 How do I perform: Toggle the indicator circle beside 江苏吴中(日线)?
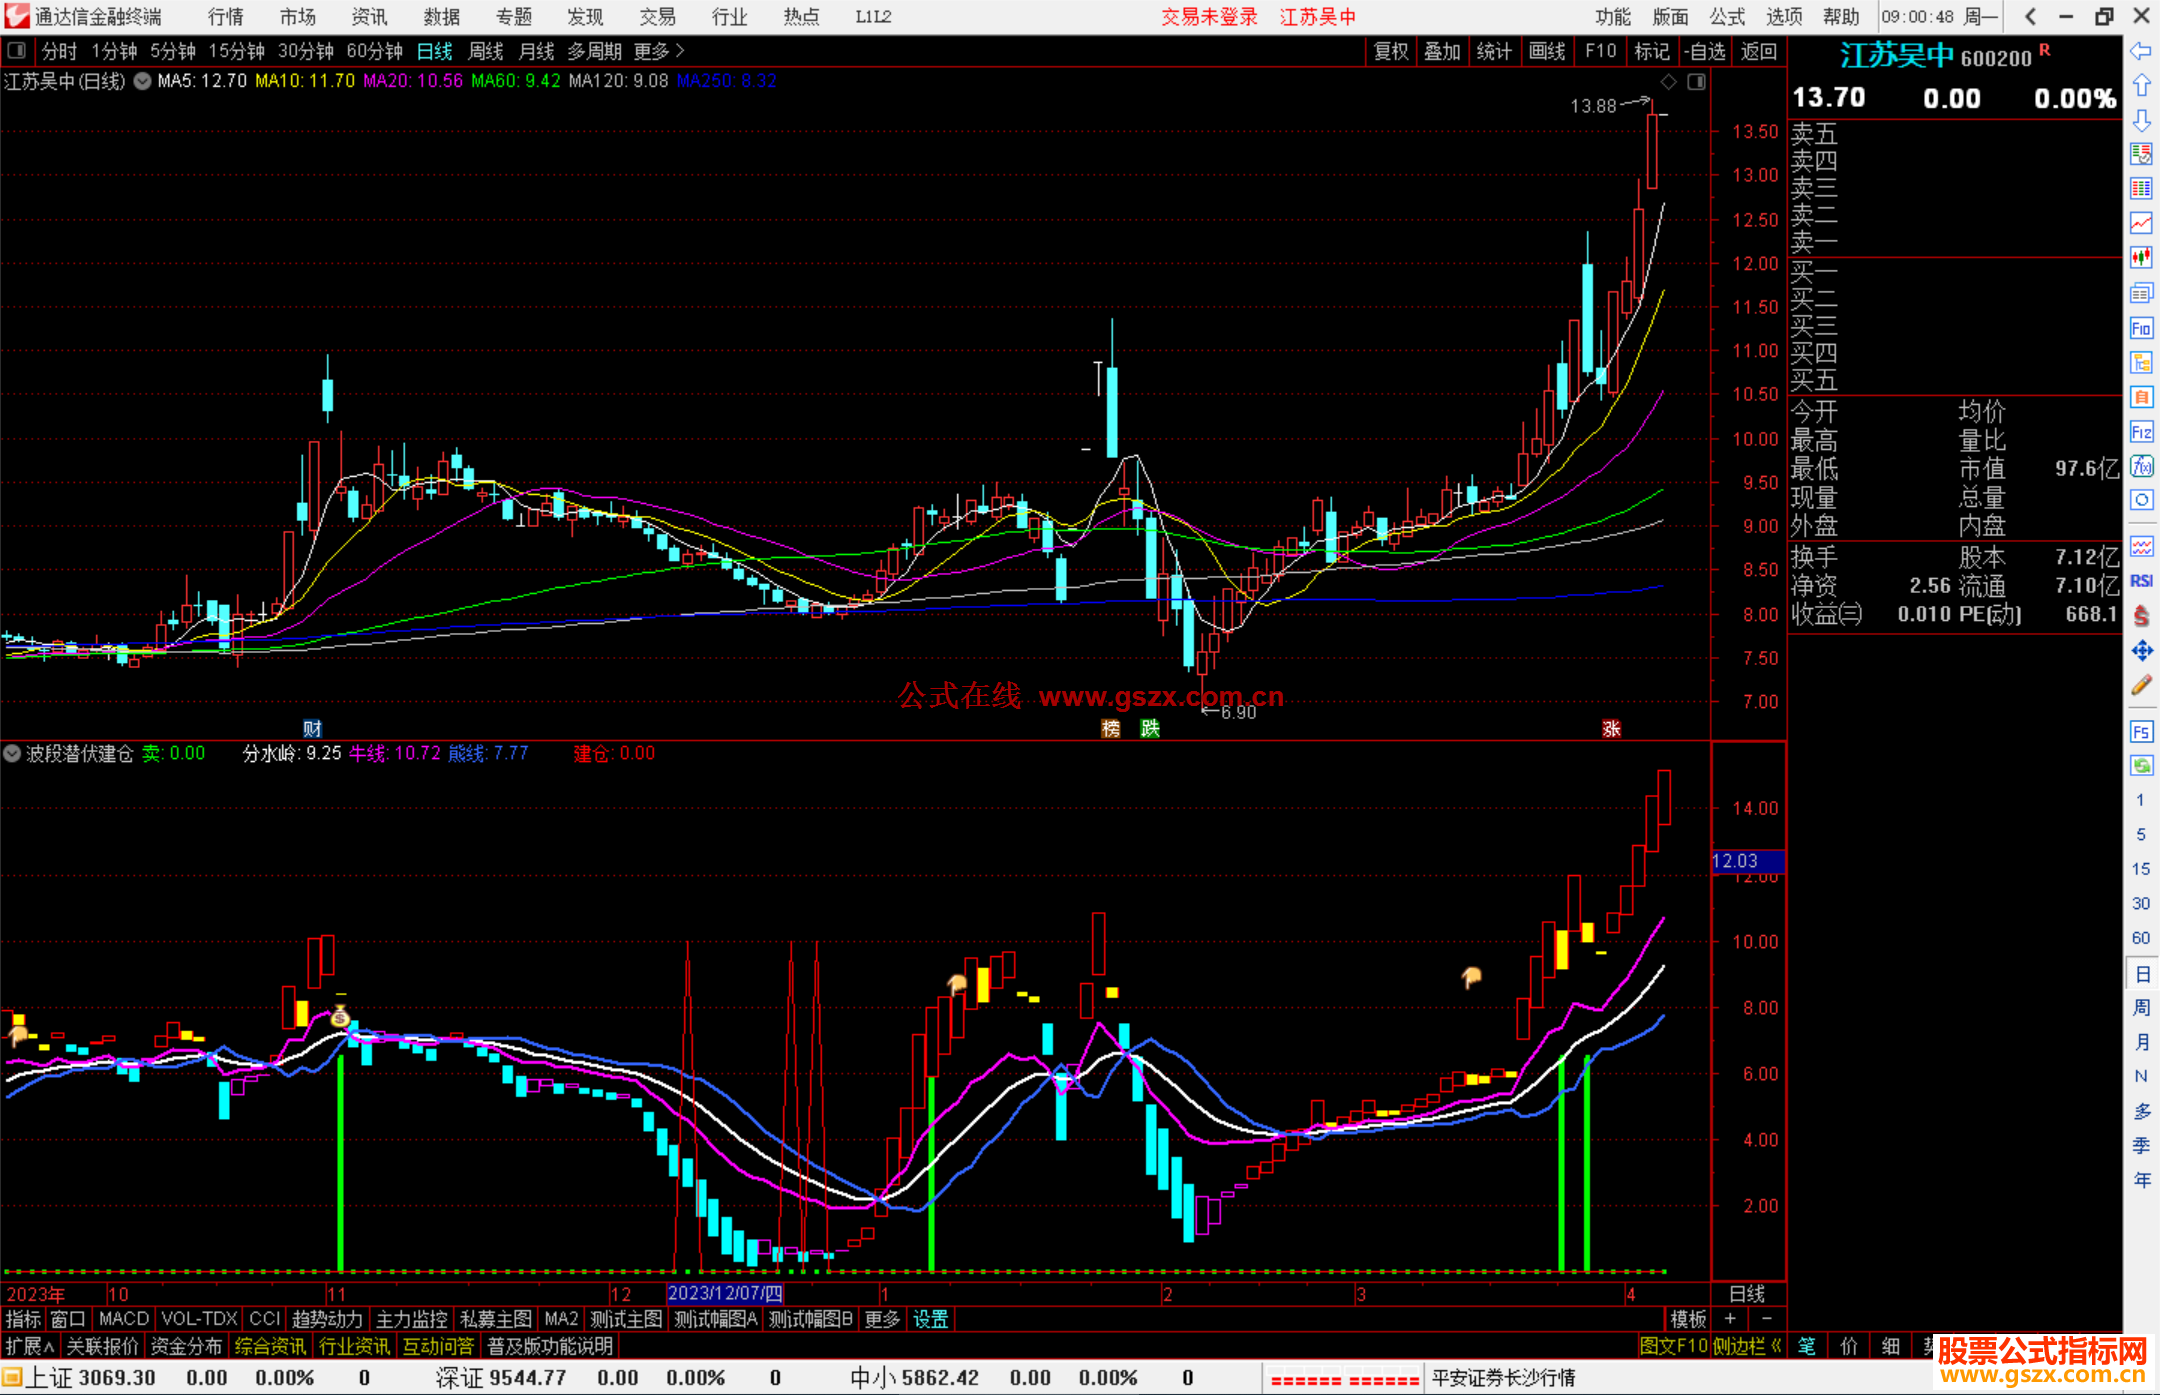[x=143, y=81]
